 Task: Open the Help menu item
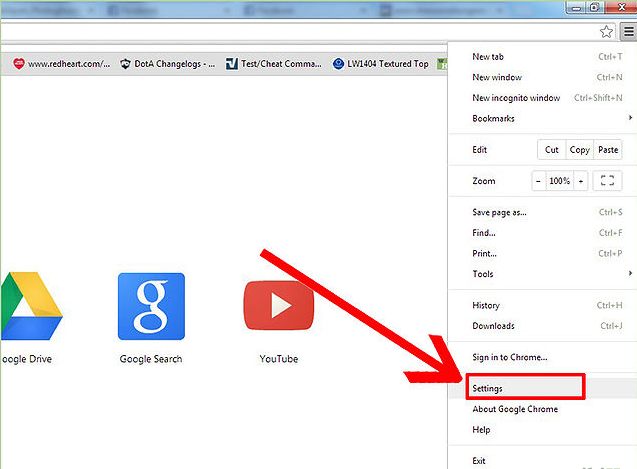pos(542,430)
